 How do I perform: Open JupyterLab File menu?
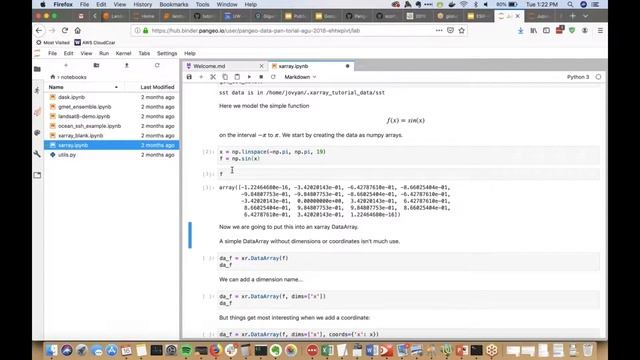tap(52, 53)
